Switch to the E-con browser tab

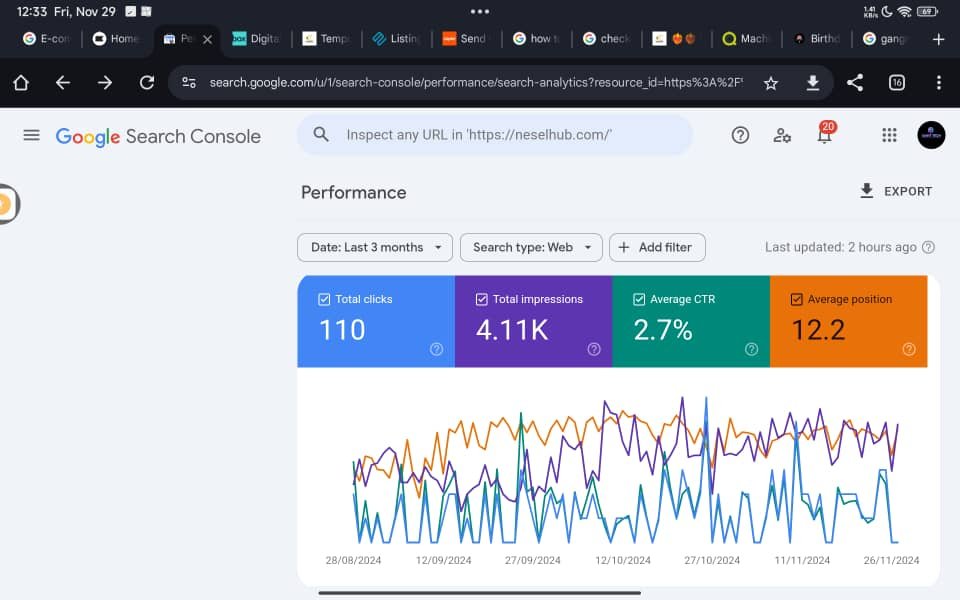47,39
